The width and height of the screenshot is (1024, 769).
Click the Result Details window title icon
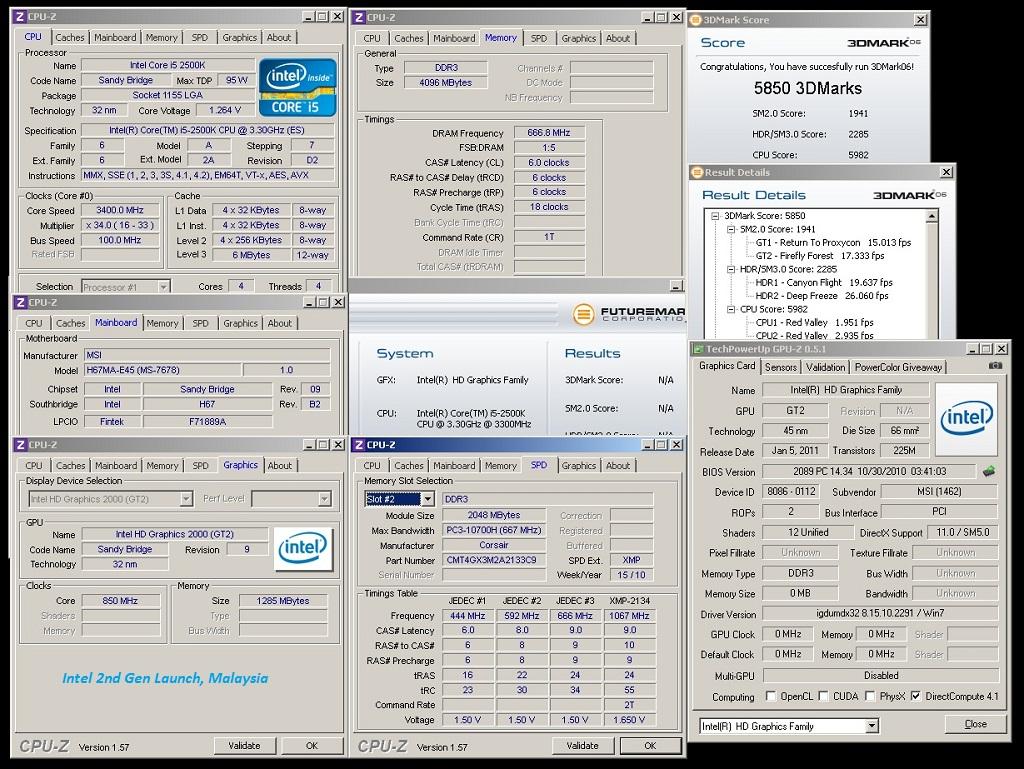pyautogui.click(x=697, y=172)
